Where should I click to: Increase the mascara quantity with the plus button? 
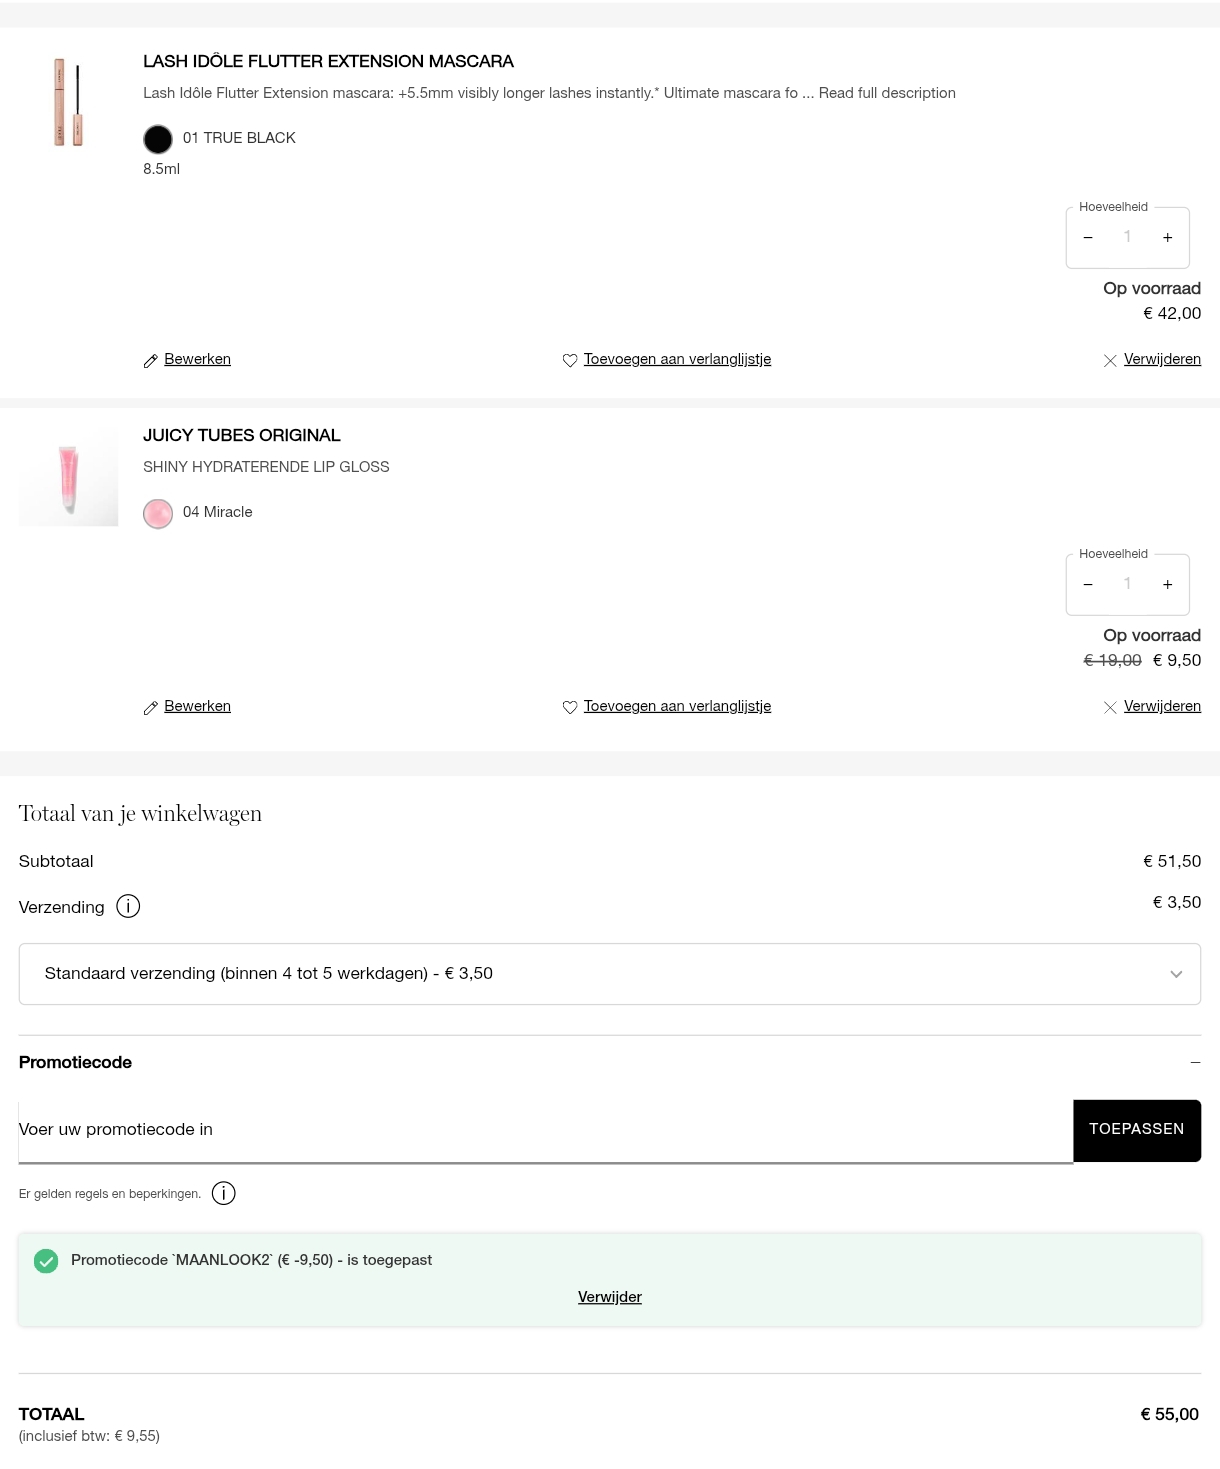click(1167, 238)
